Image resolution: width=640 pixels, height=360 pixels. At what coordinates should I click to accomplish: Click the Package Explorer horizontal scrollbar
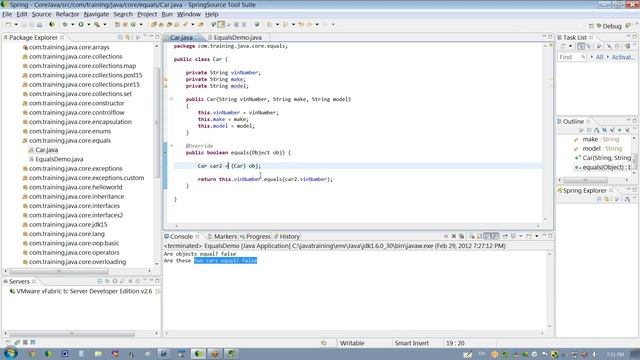(x=59, y=271)
